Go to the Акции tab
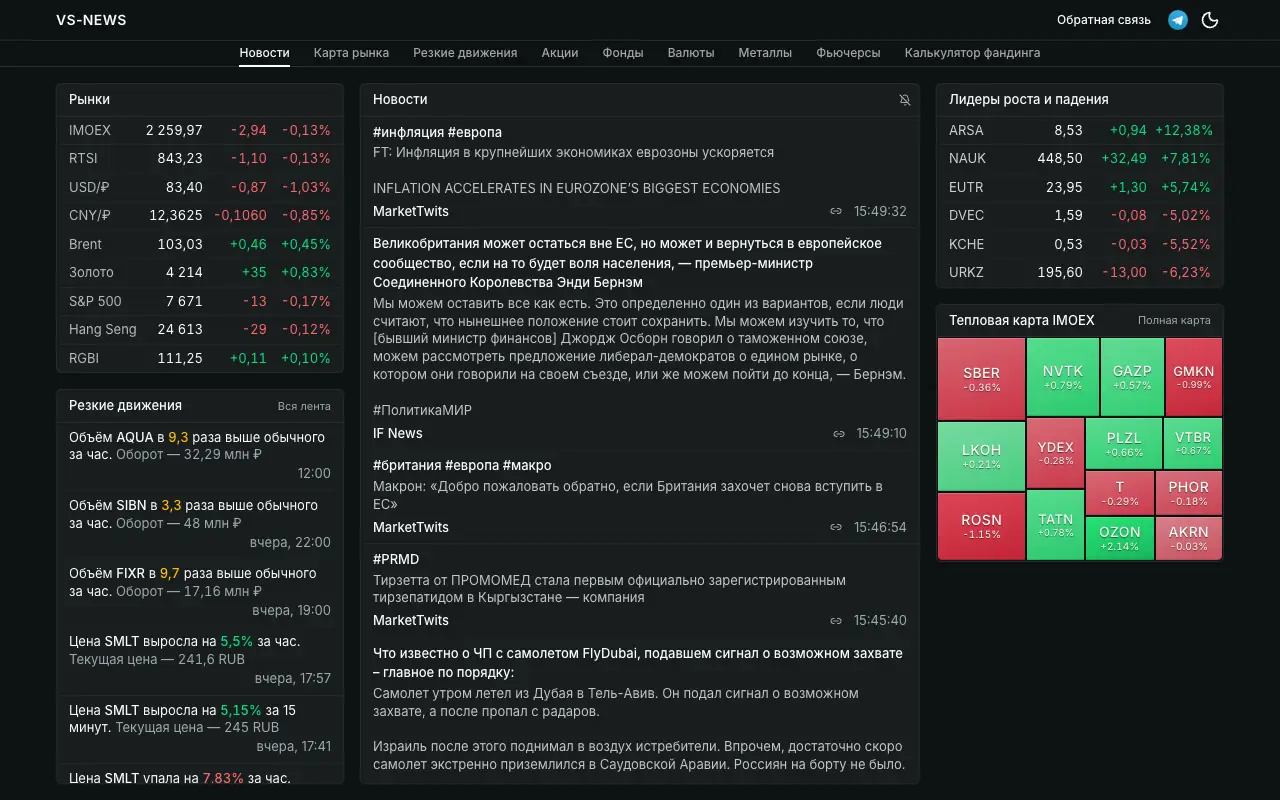Image resolution: width=1280 pixels, height=800 pixels. (x=560, y=53)
